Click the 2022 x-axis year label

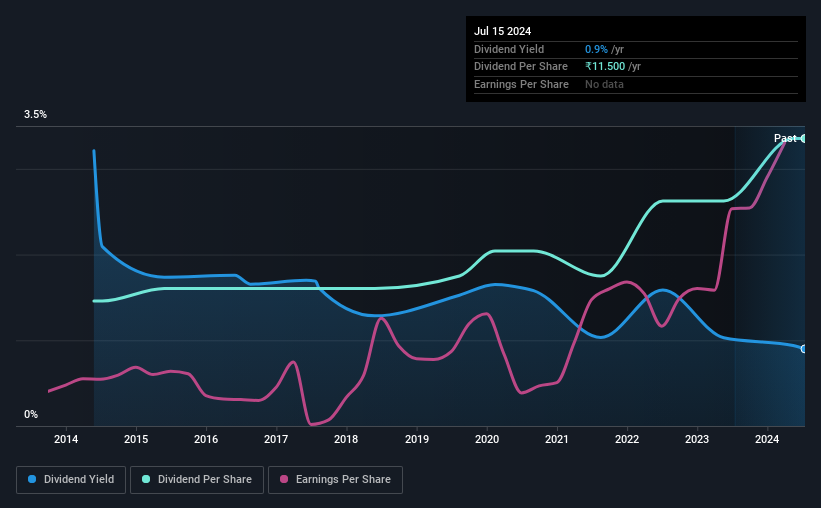coord(627,439)
